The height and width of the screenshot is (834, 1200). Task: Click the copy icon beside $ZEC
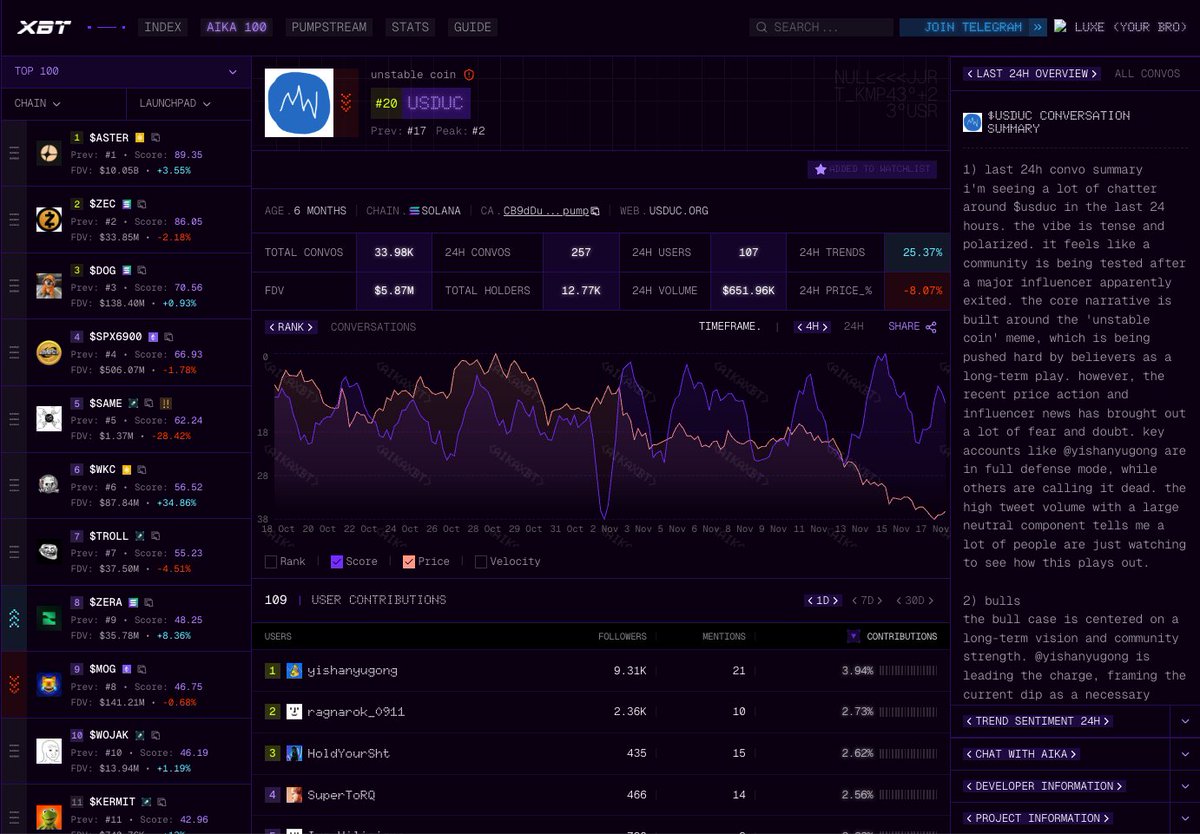coord(143,202)
